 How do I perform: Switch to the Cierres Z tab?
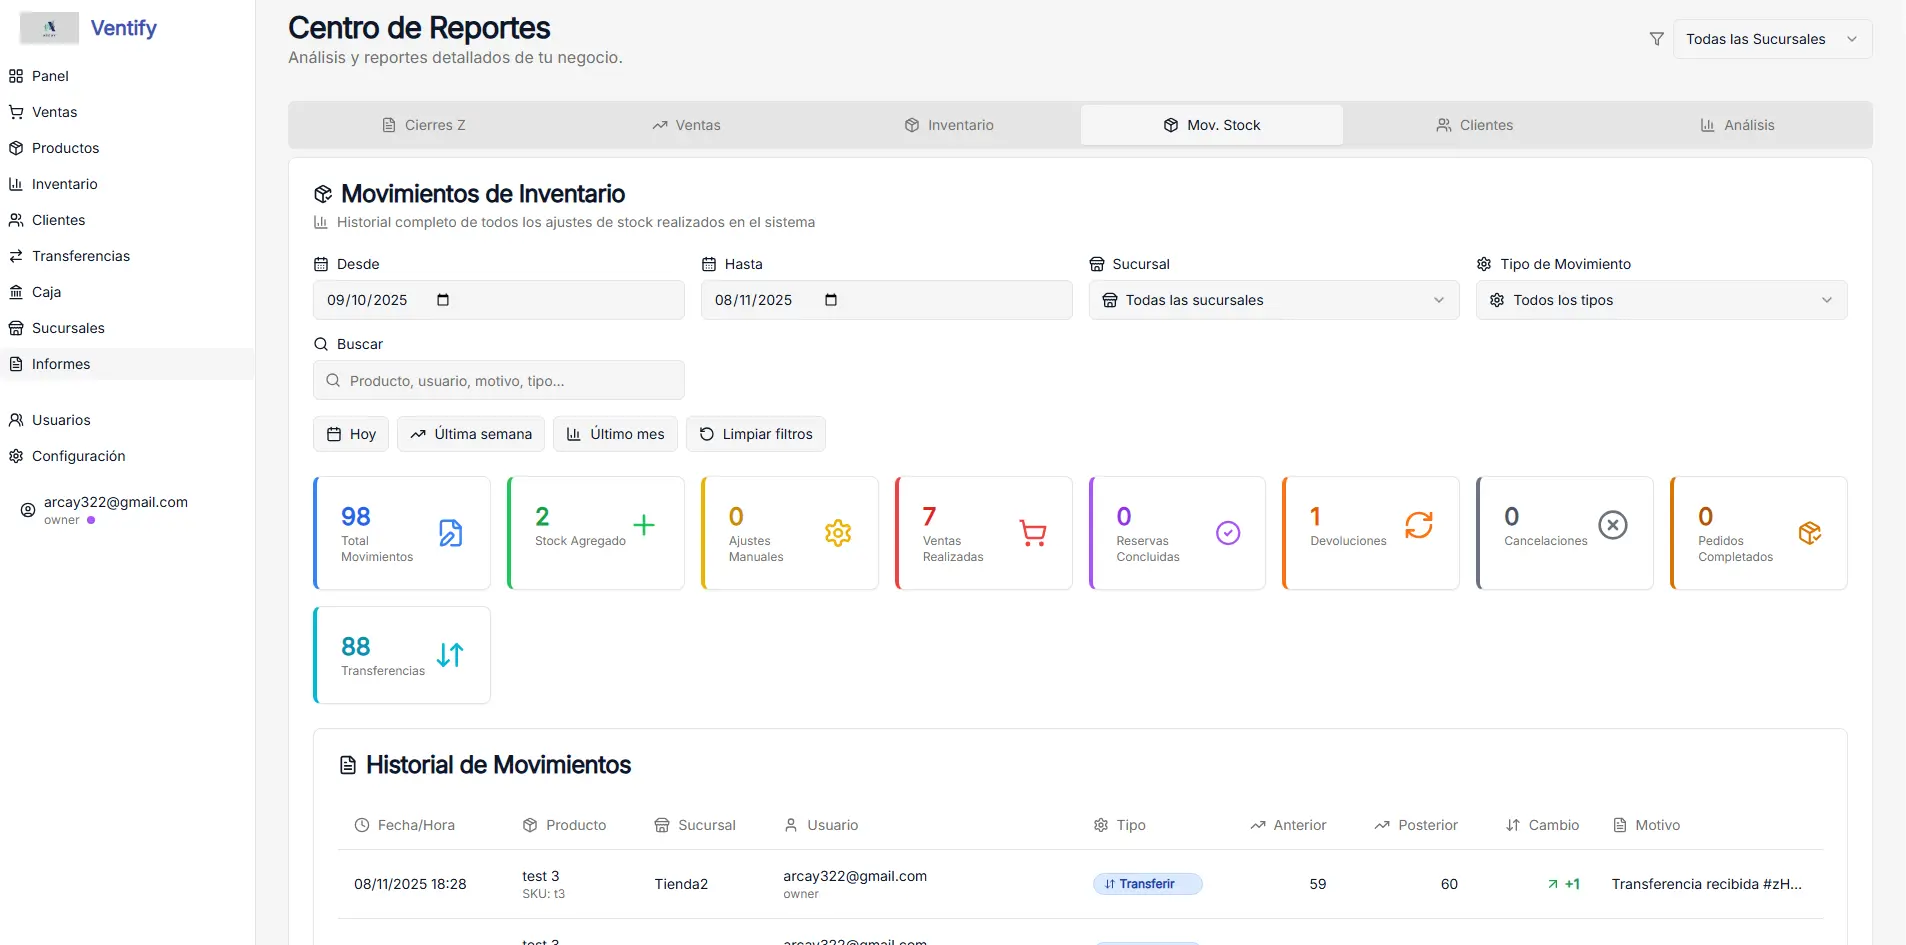coord(424,125)
